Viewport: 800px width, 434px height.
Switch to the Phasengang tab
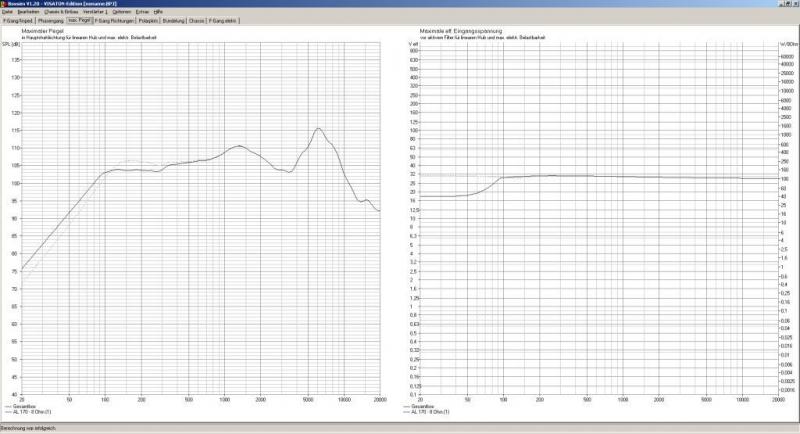[x=51, y=21]
